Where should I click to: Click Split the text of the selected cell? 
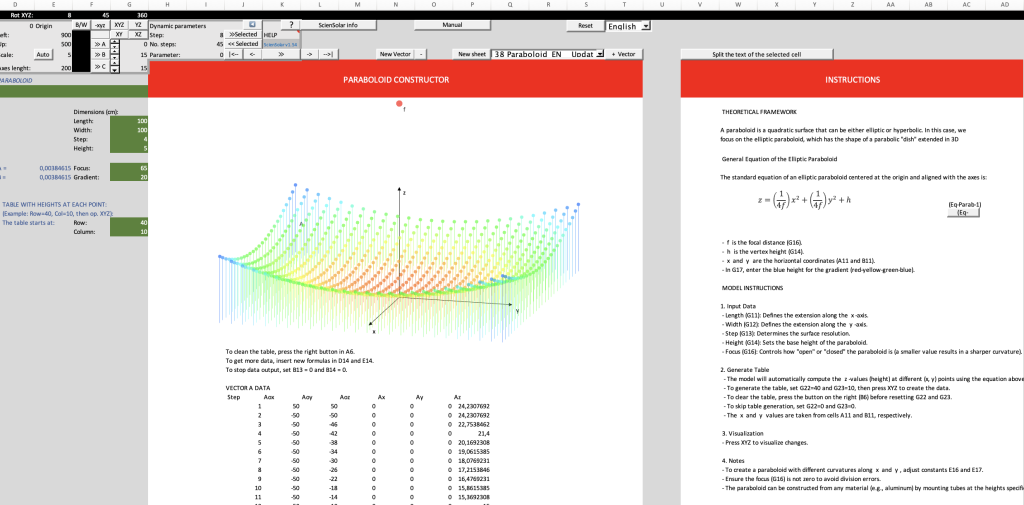757,54
